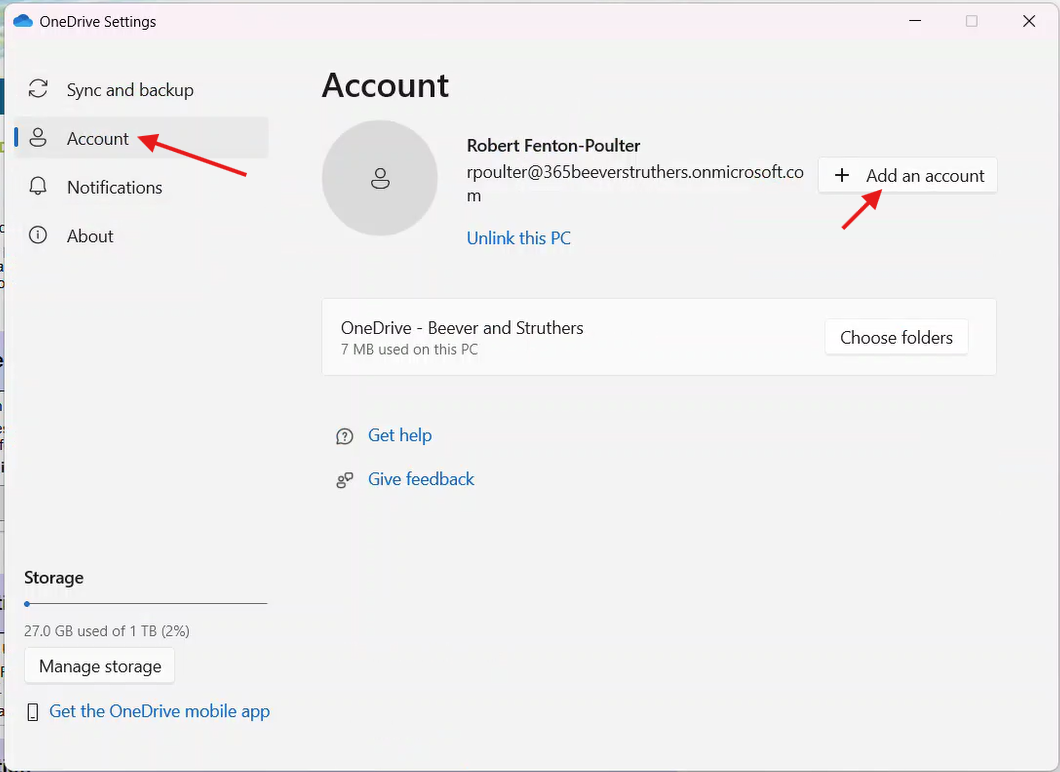Switch to the Notifications settings page
Viewport: 1060px width, 772px height.
point(114,187)
